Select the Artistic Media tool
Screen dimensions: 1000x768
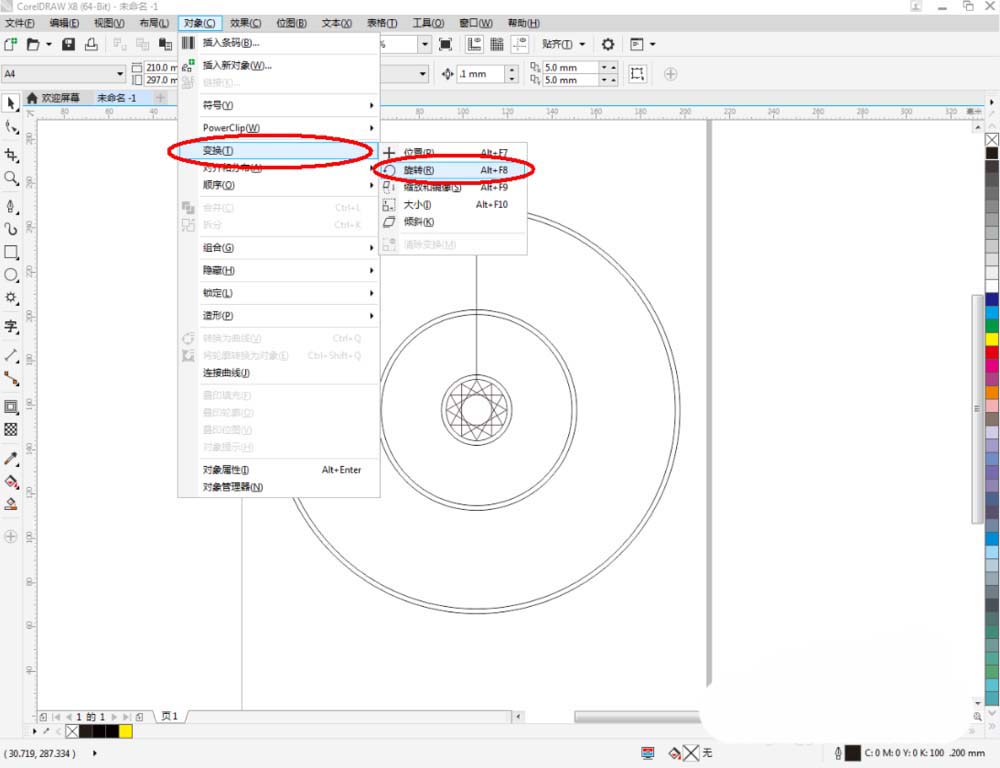(11, 229)
